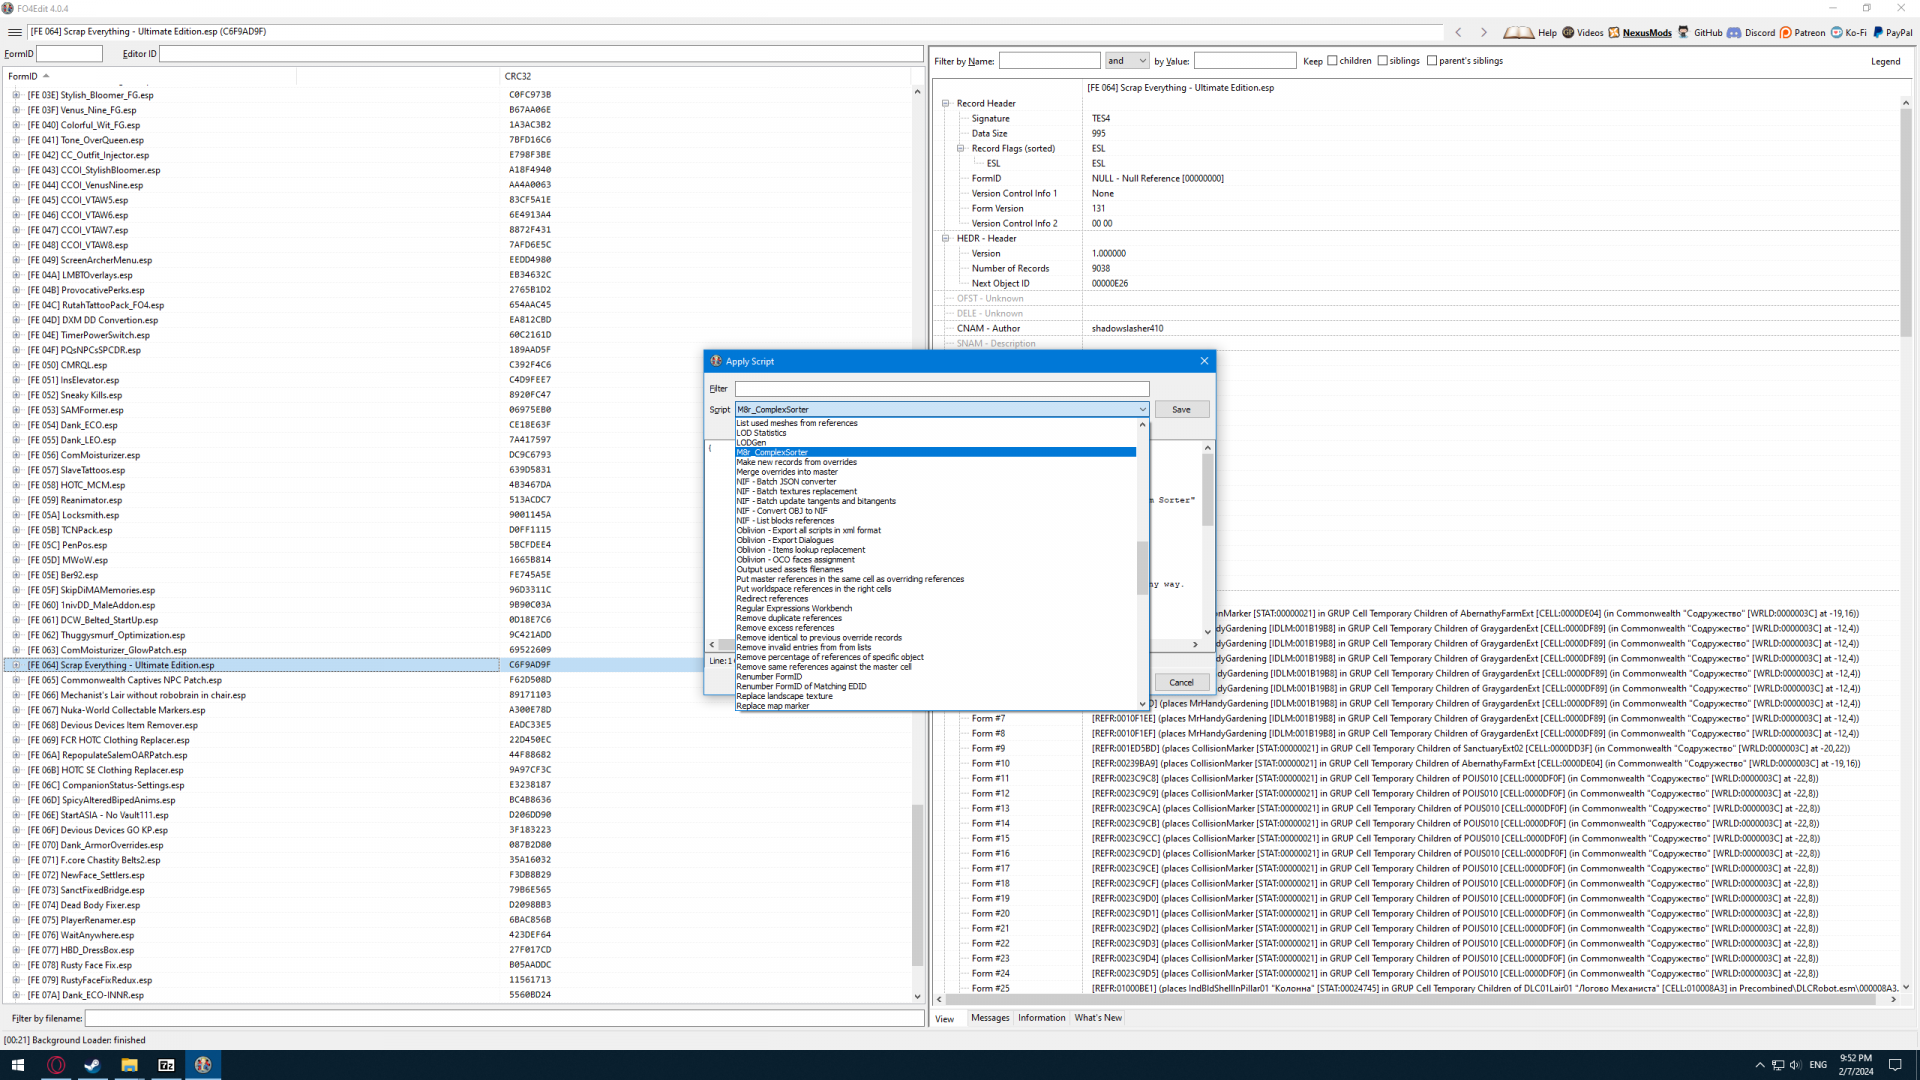Open the hamburger main menu
1920x1080 pixels.
click(15, 32)
